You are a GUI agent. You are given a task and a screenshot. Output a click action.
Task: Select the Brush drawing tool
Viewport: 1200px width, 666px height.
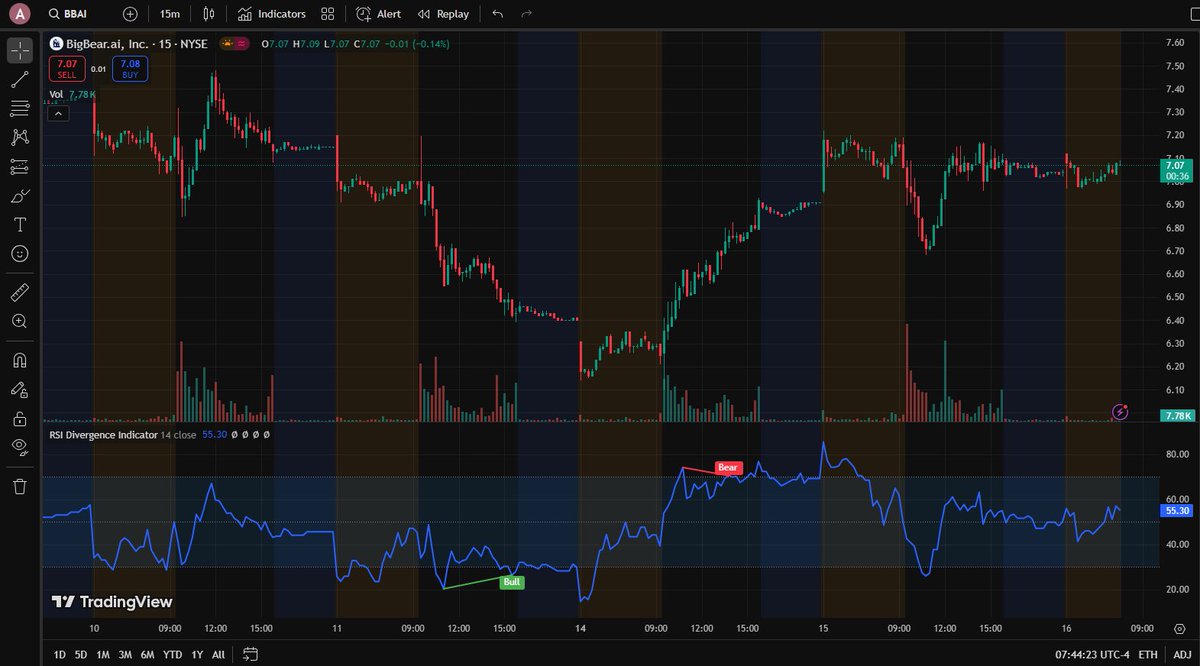click(x=20, y=195)
